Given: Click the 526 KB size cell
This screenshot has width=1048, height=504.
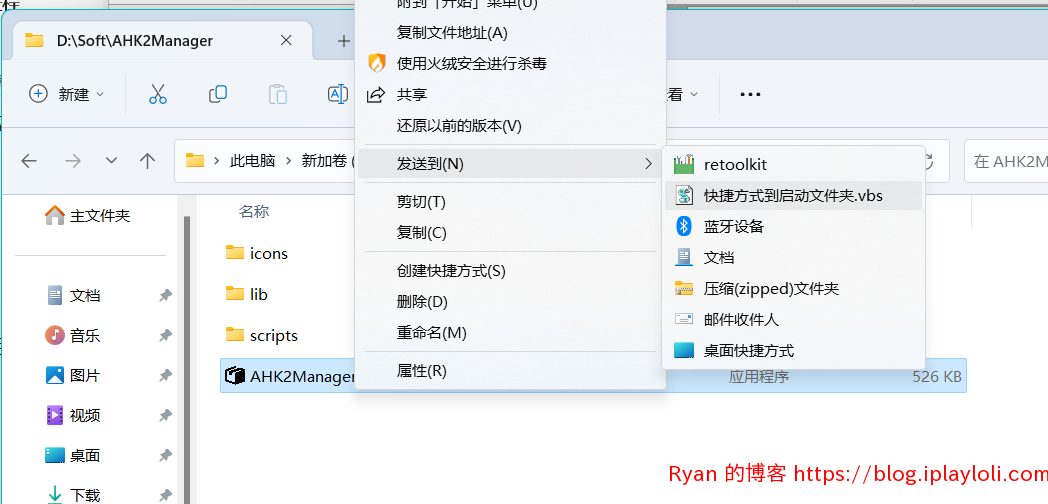Looking at the screenshot, I should pos(936,377).
